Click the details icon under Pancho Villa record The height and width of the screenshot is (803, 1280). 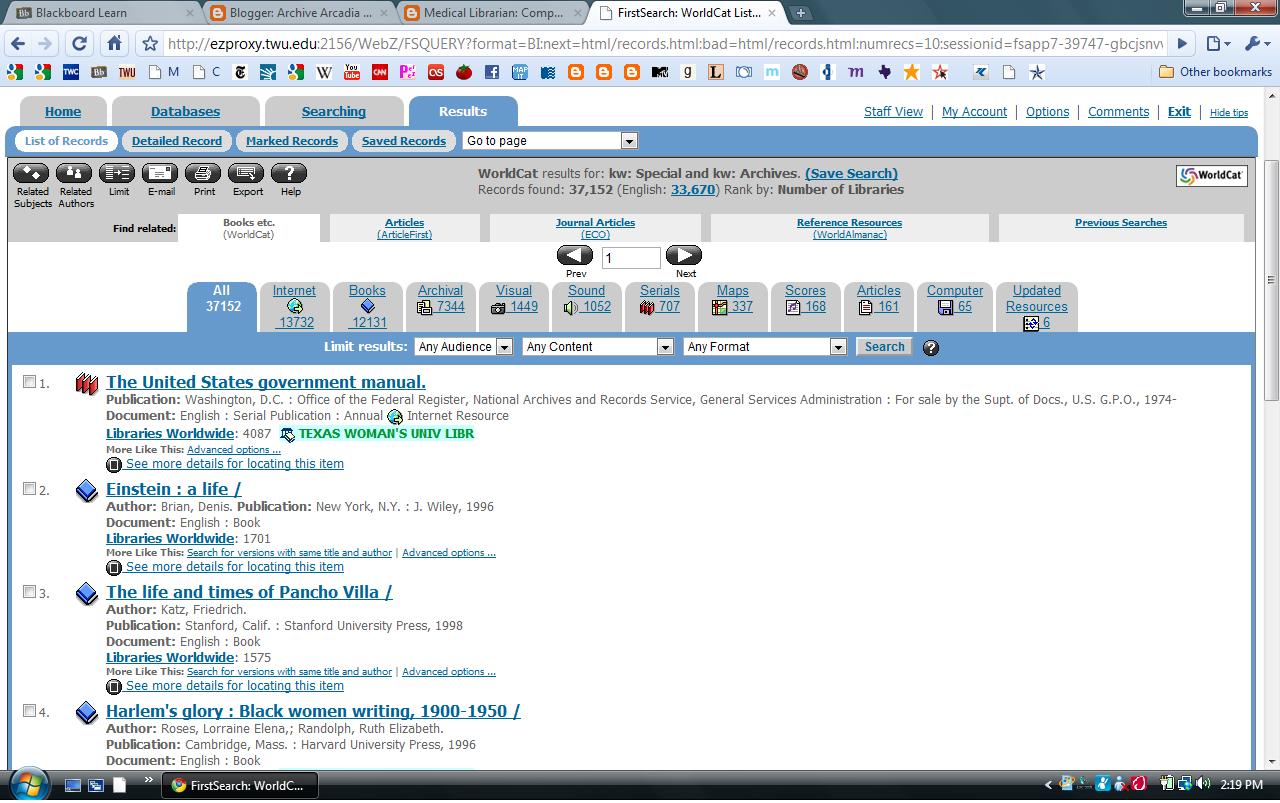tap(114, 687)
